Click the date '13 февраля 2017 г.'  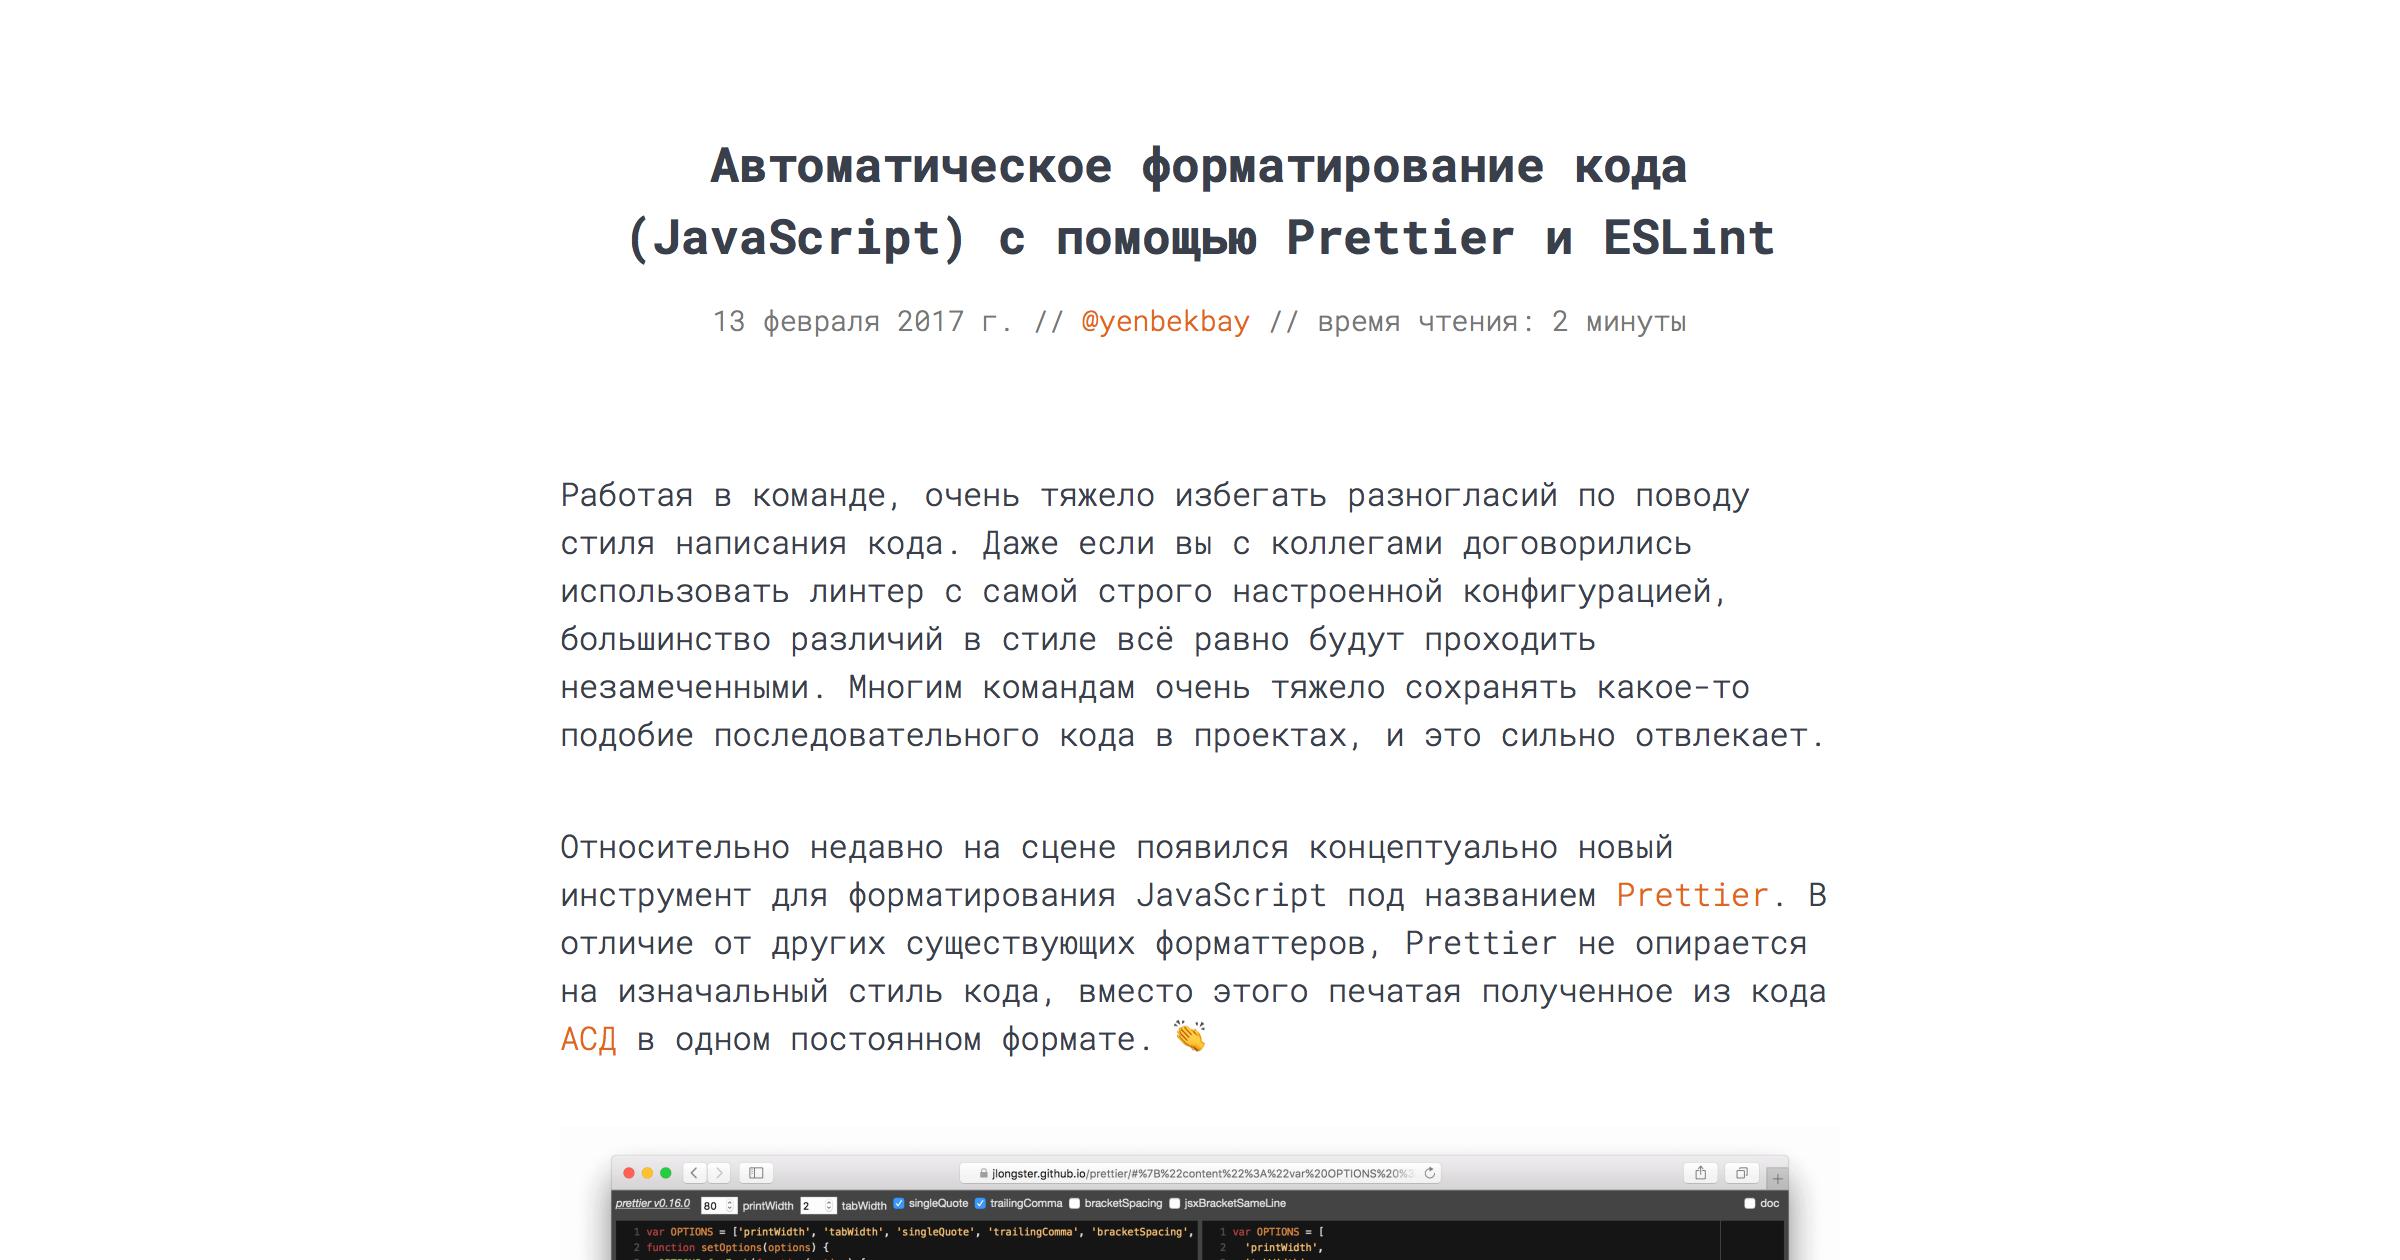click(862, 322)
